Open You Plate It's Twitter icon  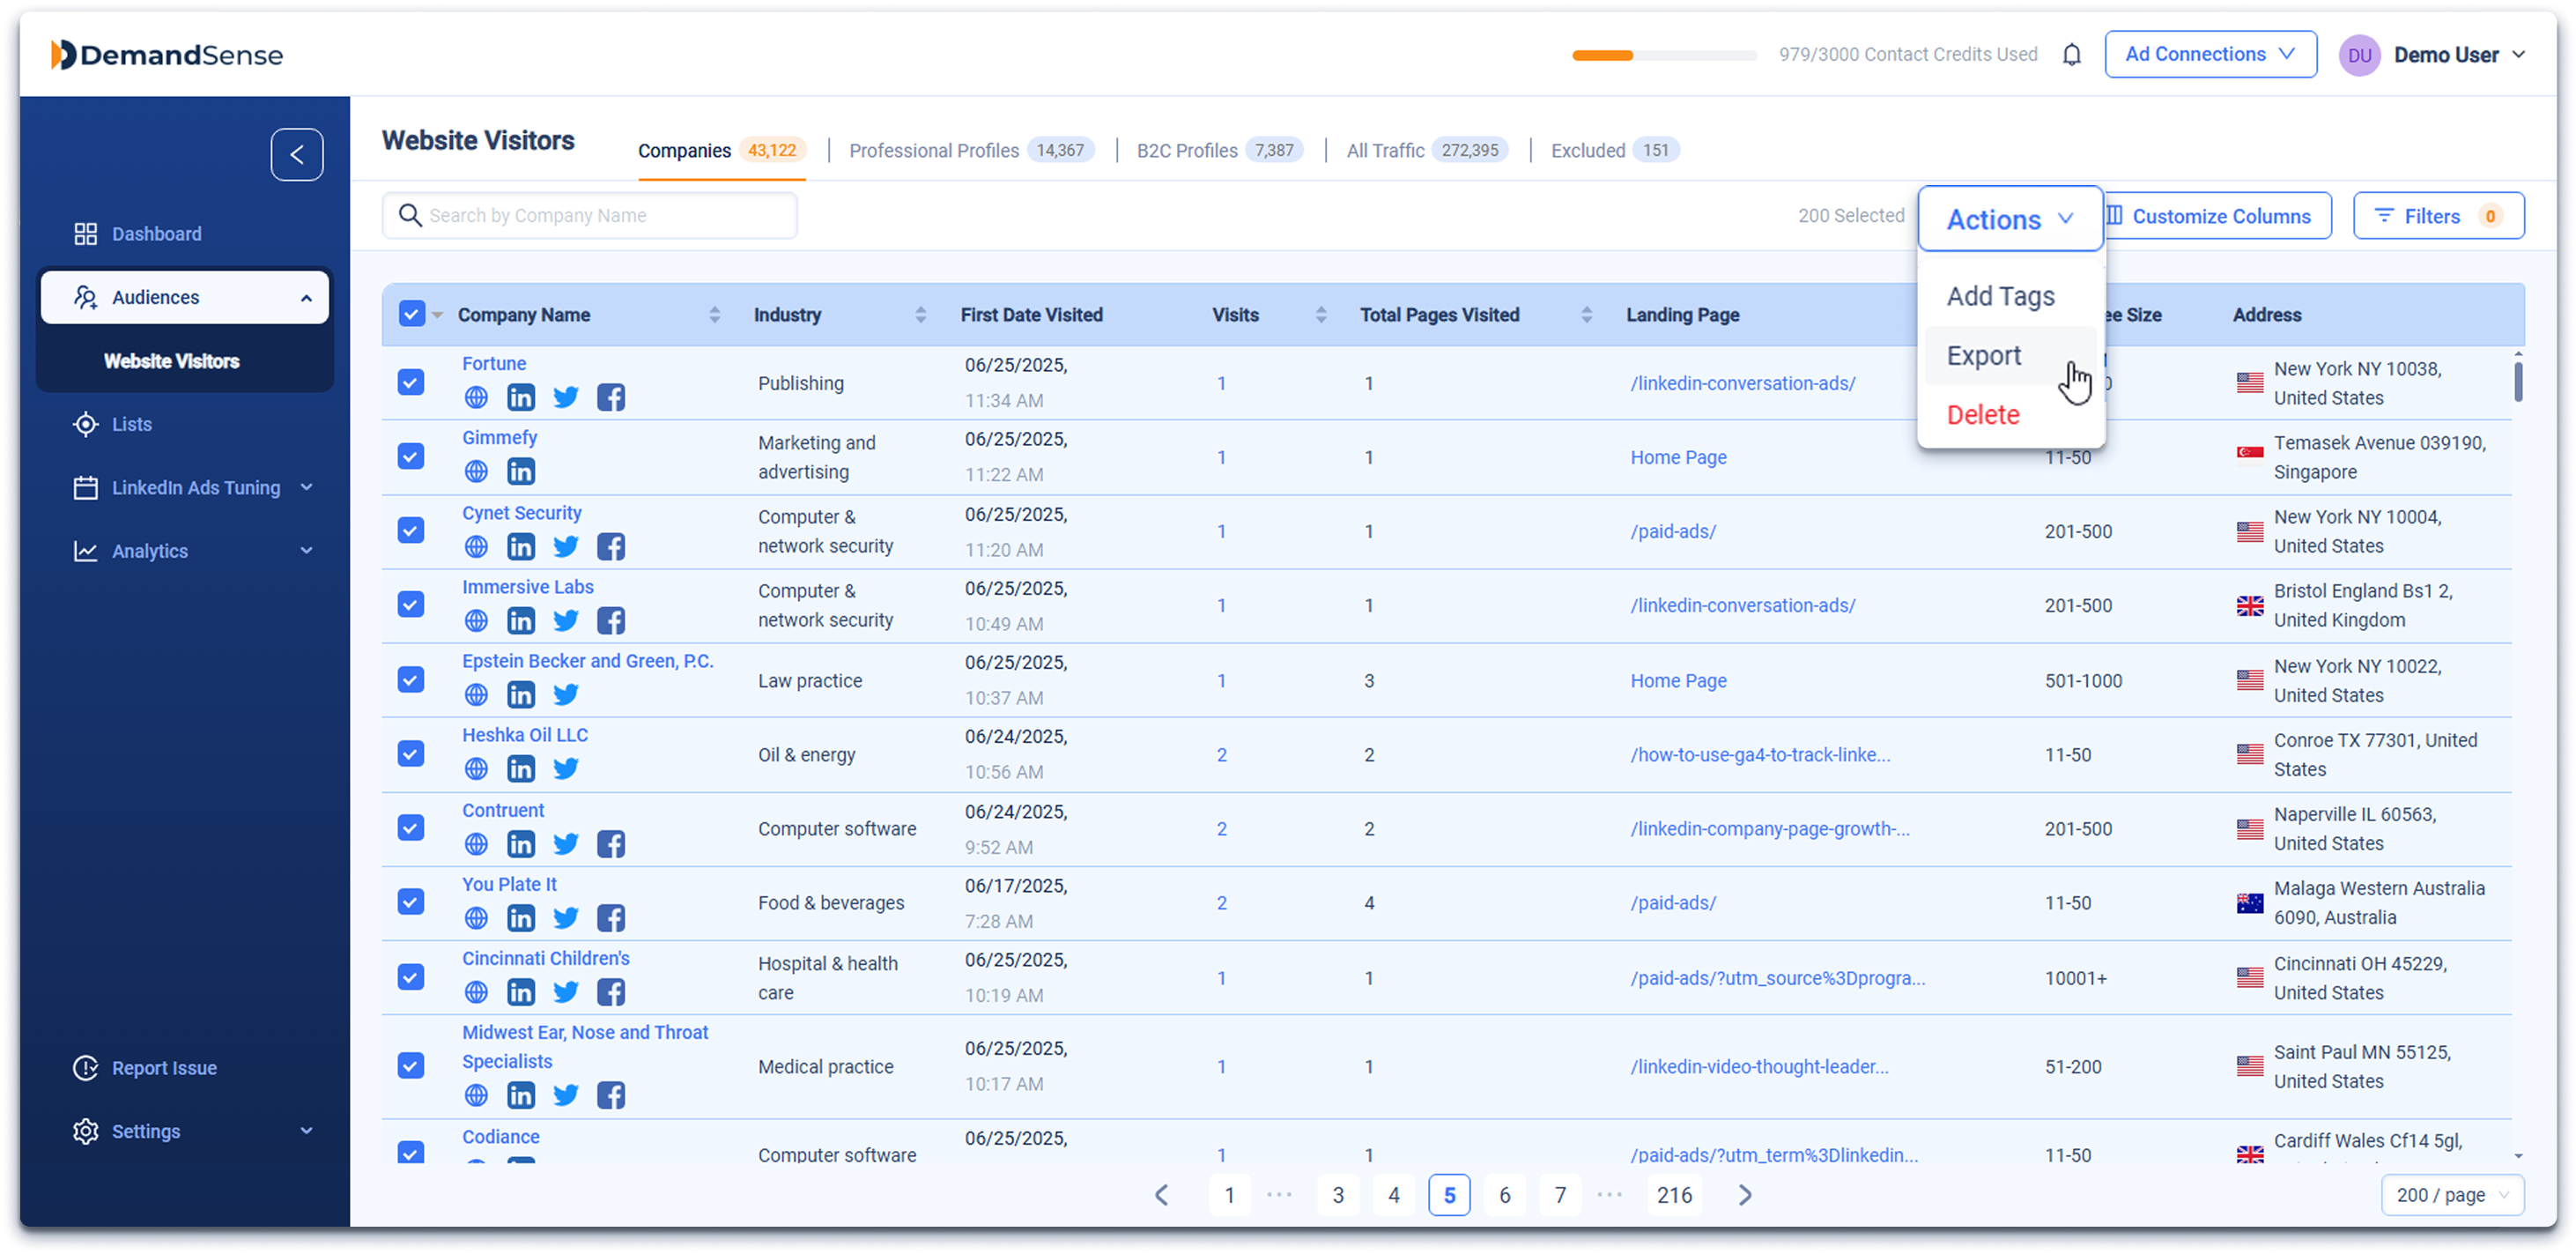(x=565, y=917)
